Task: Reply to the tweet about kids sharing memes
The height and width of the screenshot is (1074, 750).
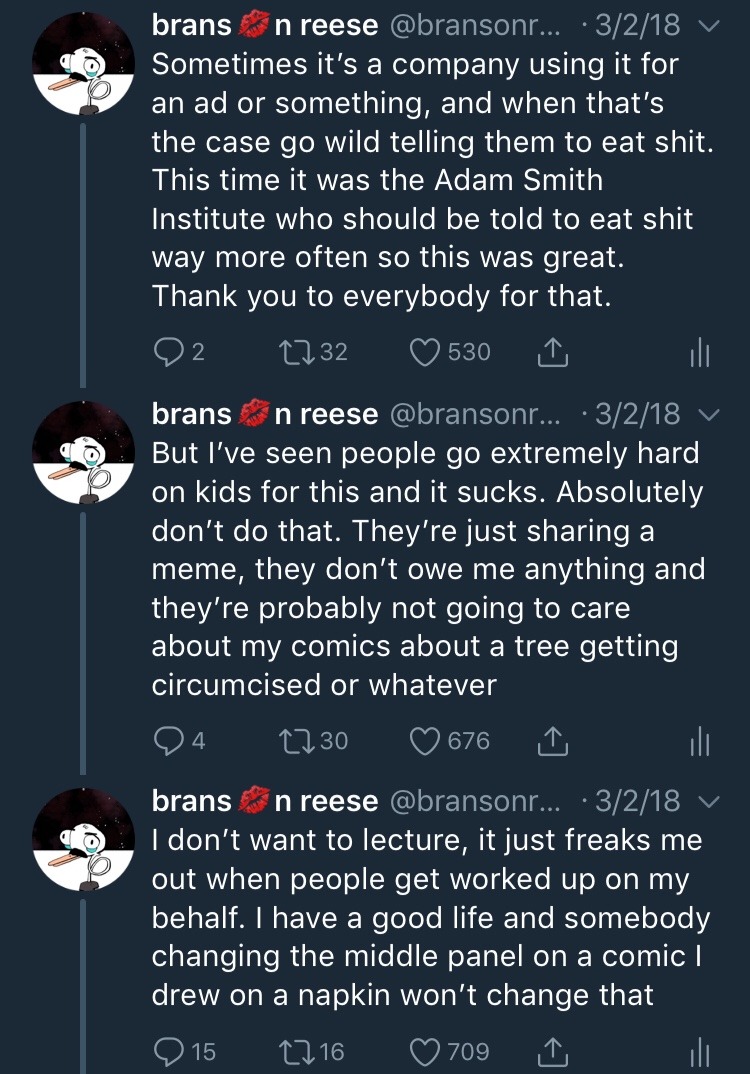Action: [166, 740]
